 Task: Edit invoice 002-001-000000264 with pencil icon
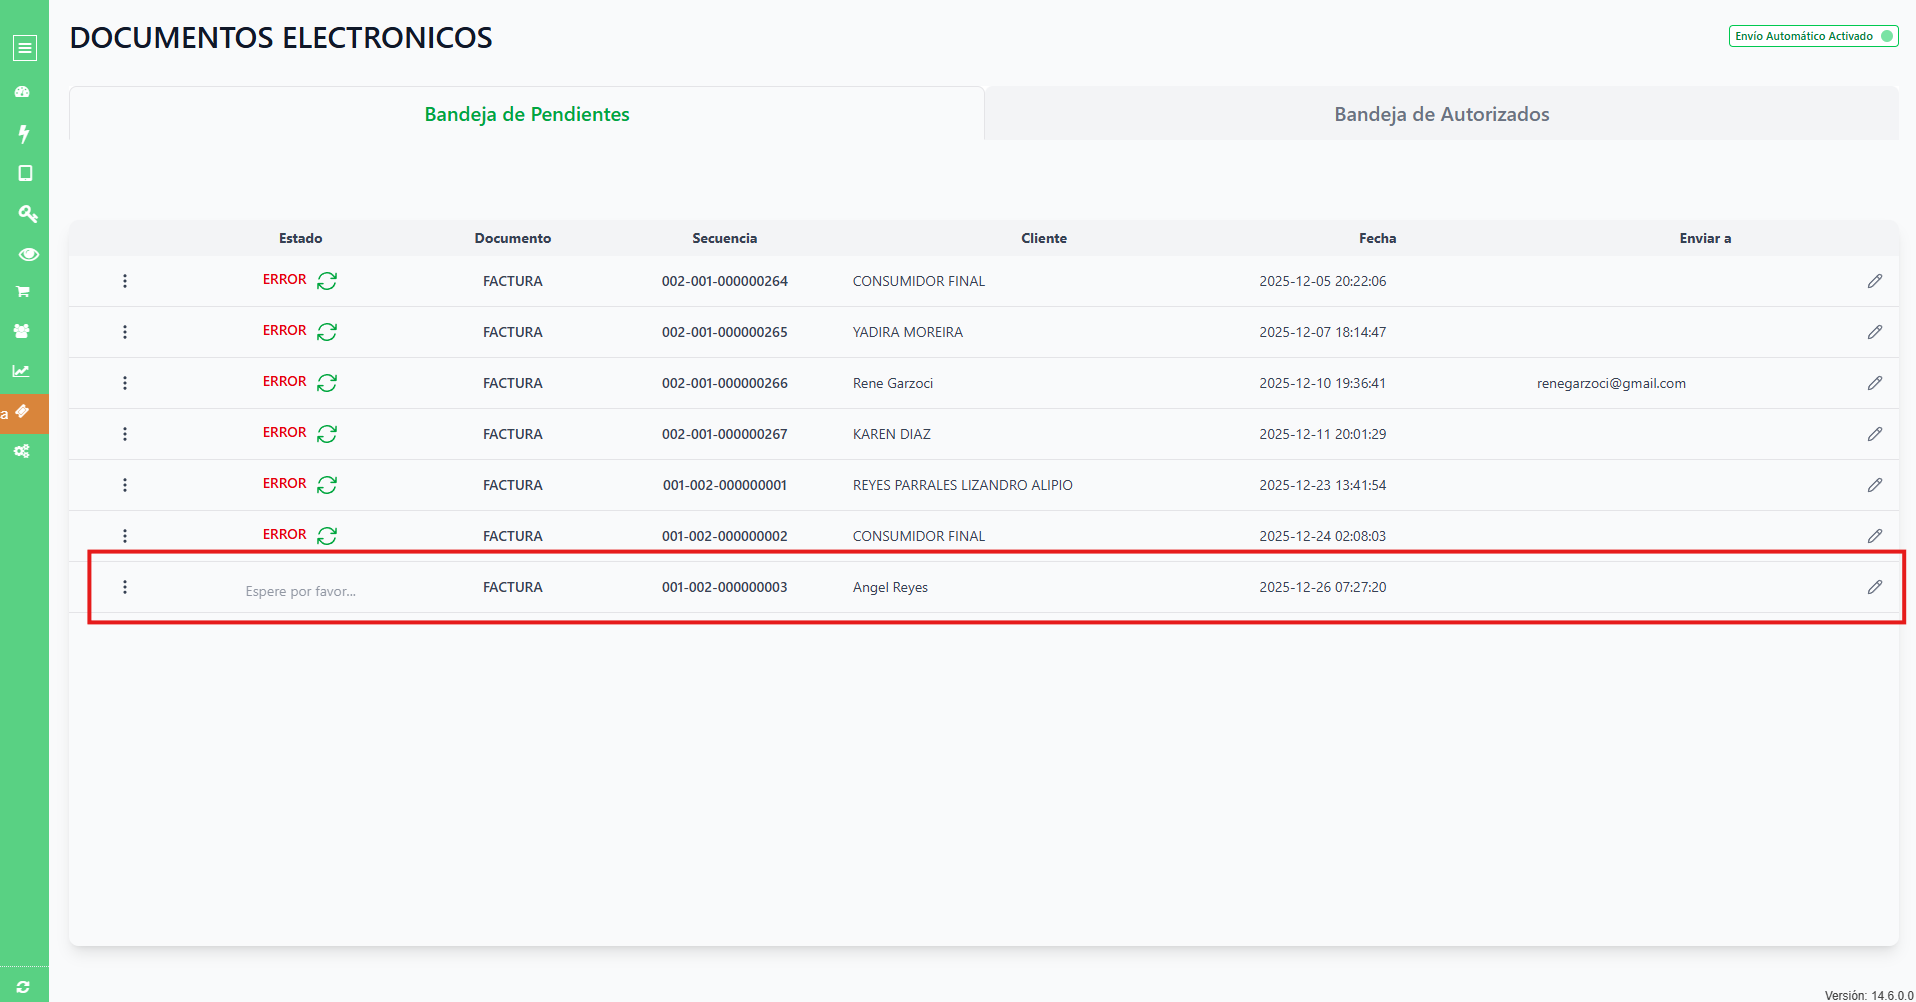1875,281
